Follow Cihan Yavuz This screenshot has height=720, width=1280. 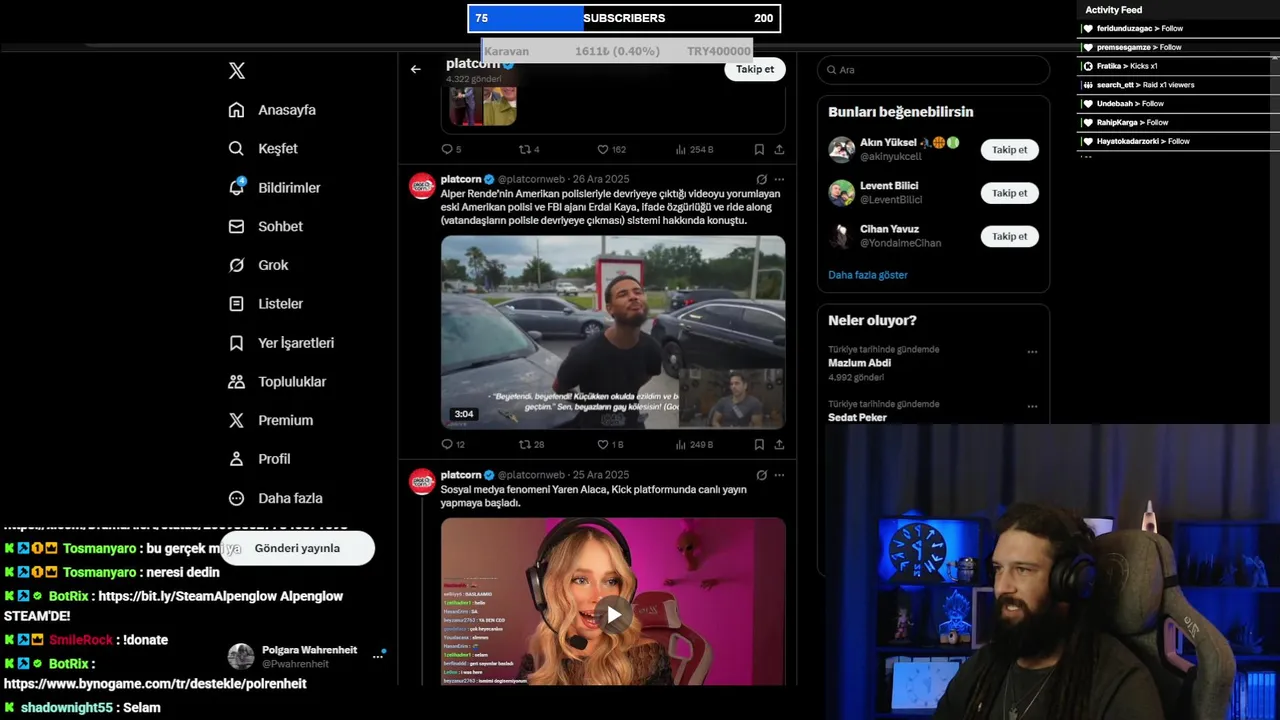point(1009,236)
